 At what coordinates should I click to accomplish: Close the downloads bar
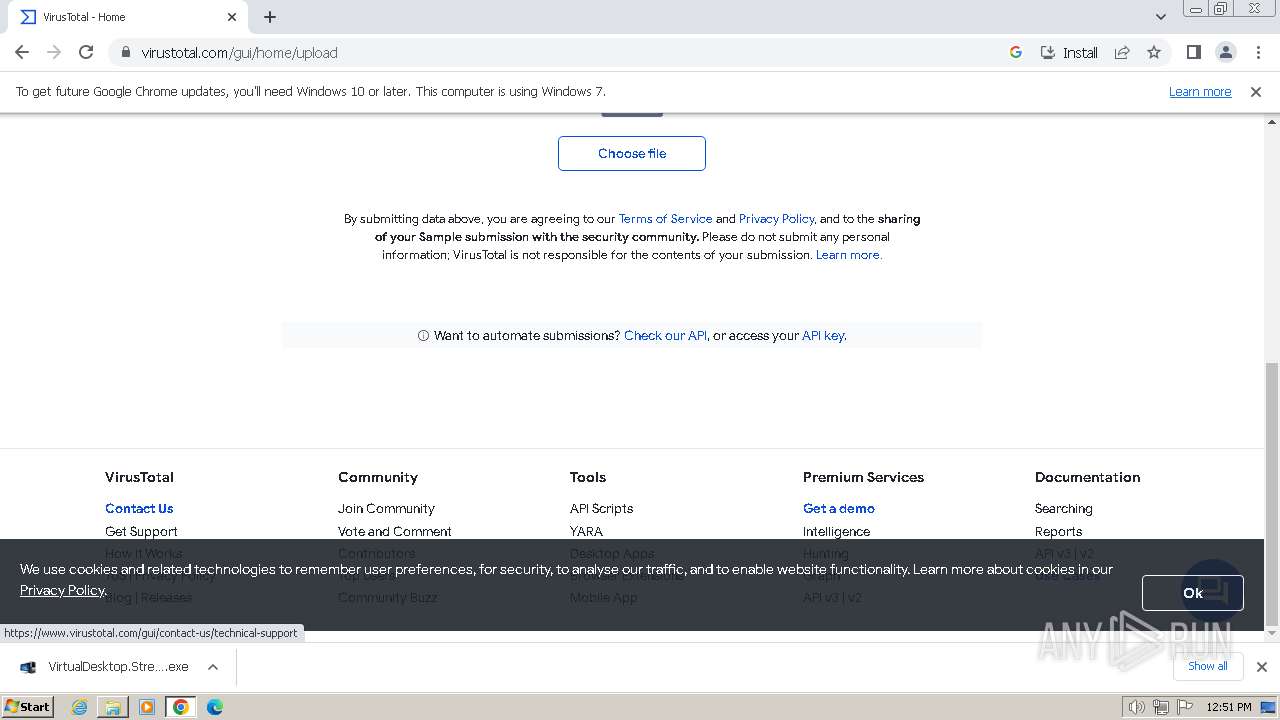click(1261, 667)
